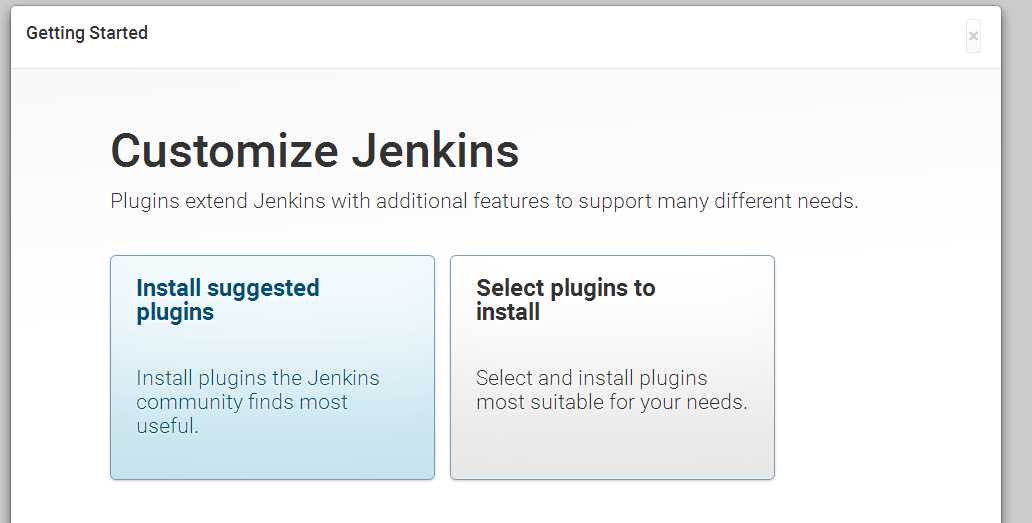Click the Customize Jenkins heading
The image size is (1032, 523).
tap(315, 150)
